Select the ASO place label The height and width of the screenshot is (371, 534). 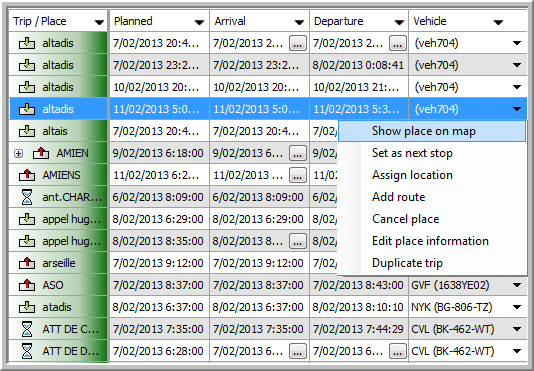[53, 285]
